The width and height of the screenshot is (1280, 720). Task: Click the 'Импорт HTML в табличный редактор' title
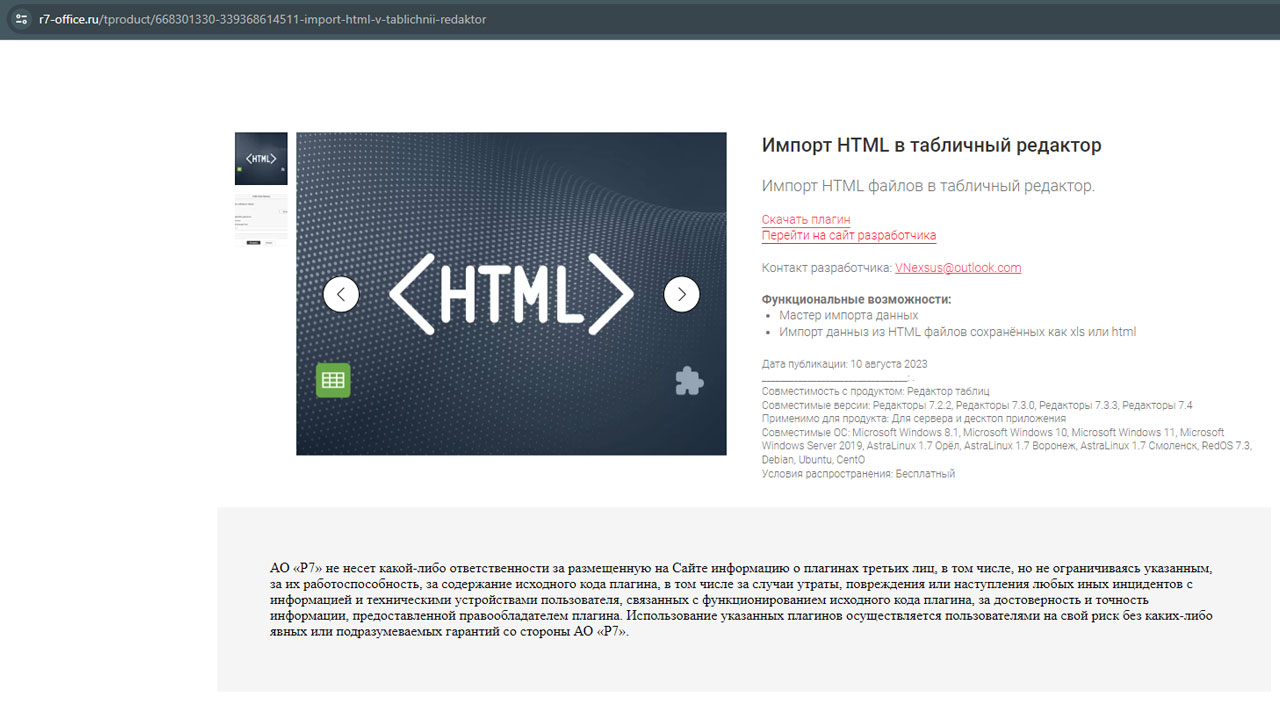pyautogui.click(x=931, y=145)
